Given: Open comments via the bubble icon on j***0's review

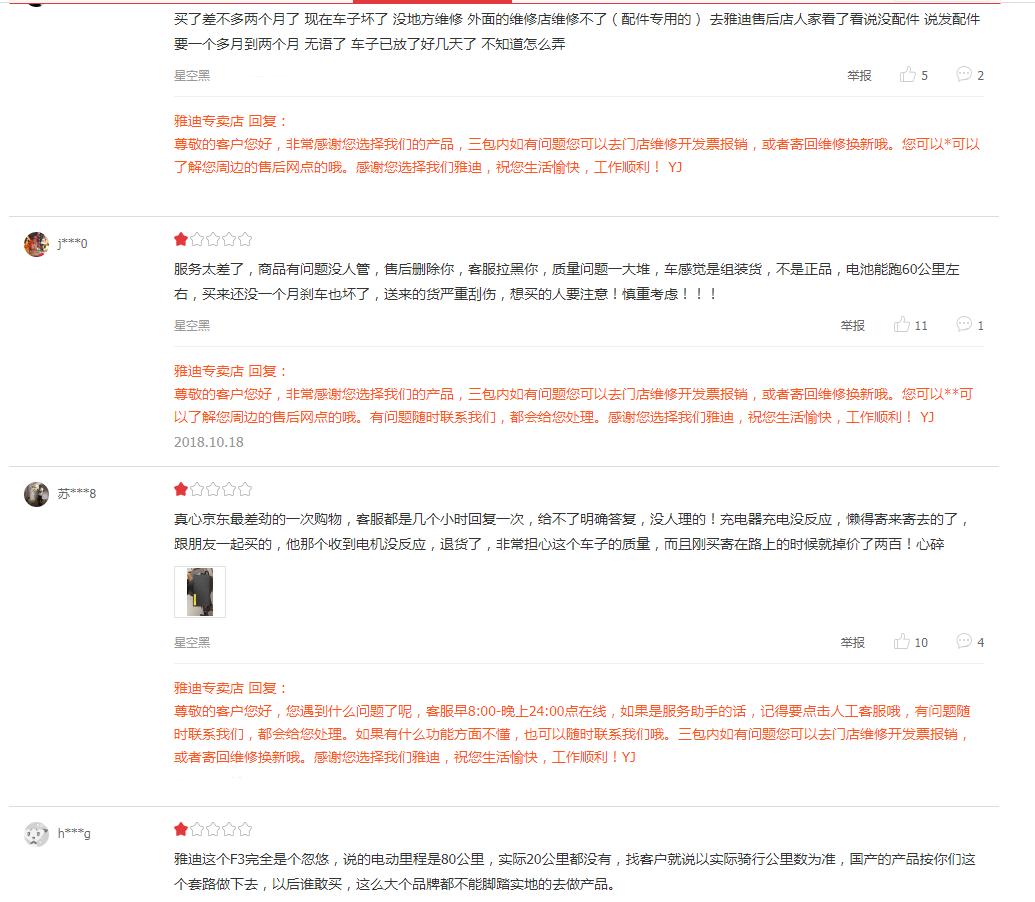Looking at the screenshot, I should tap(962, 324).
